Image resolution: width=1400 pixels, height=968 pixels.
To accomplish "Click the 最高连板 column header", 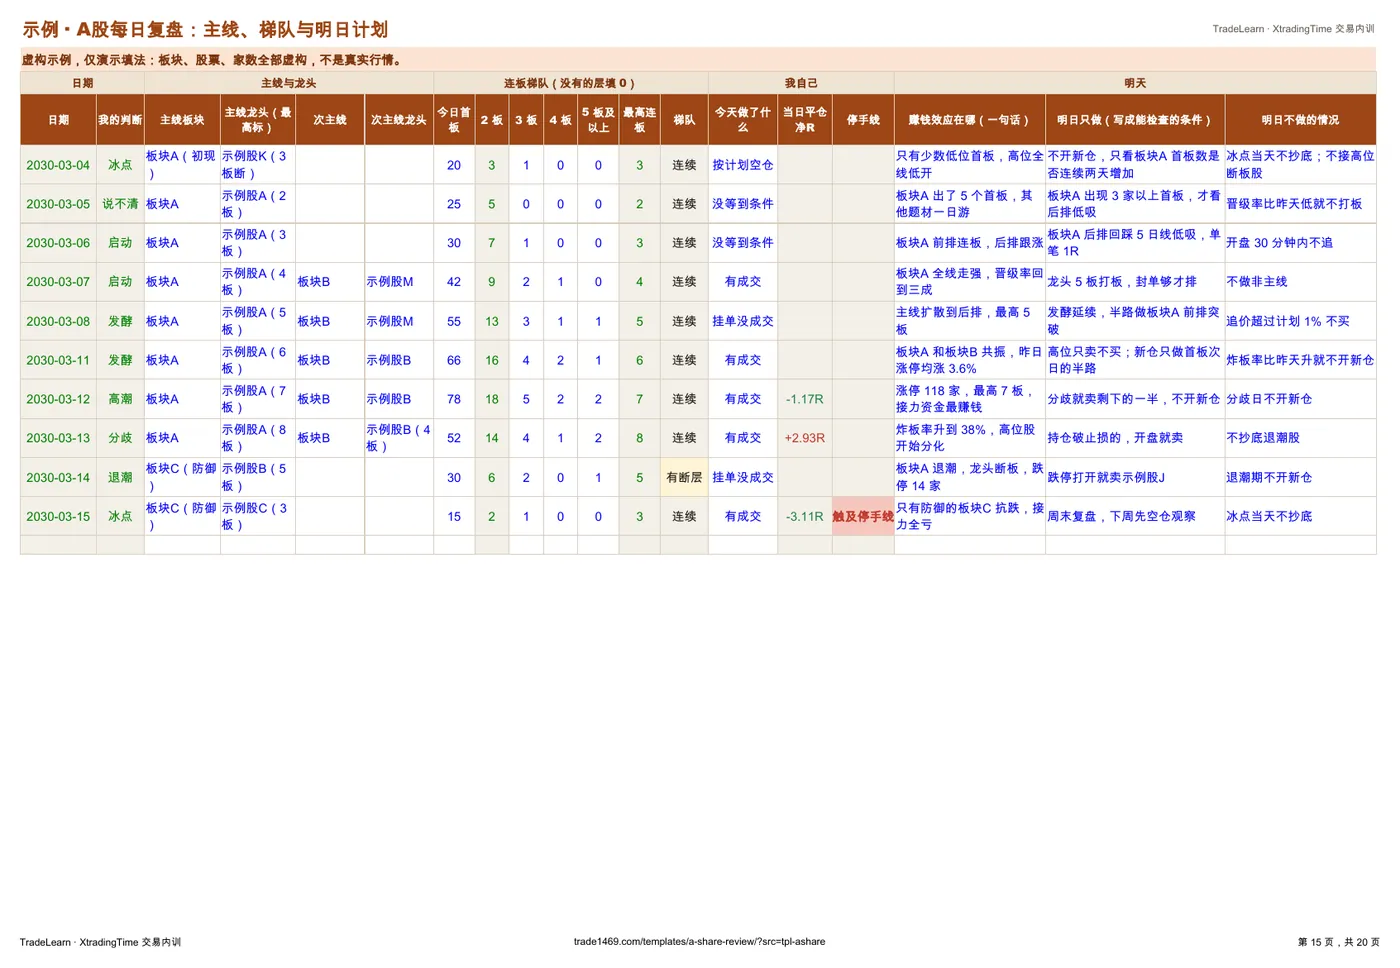I will coord(640,120).
